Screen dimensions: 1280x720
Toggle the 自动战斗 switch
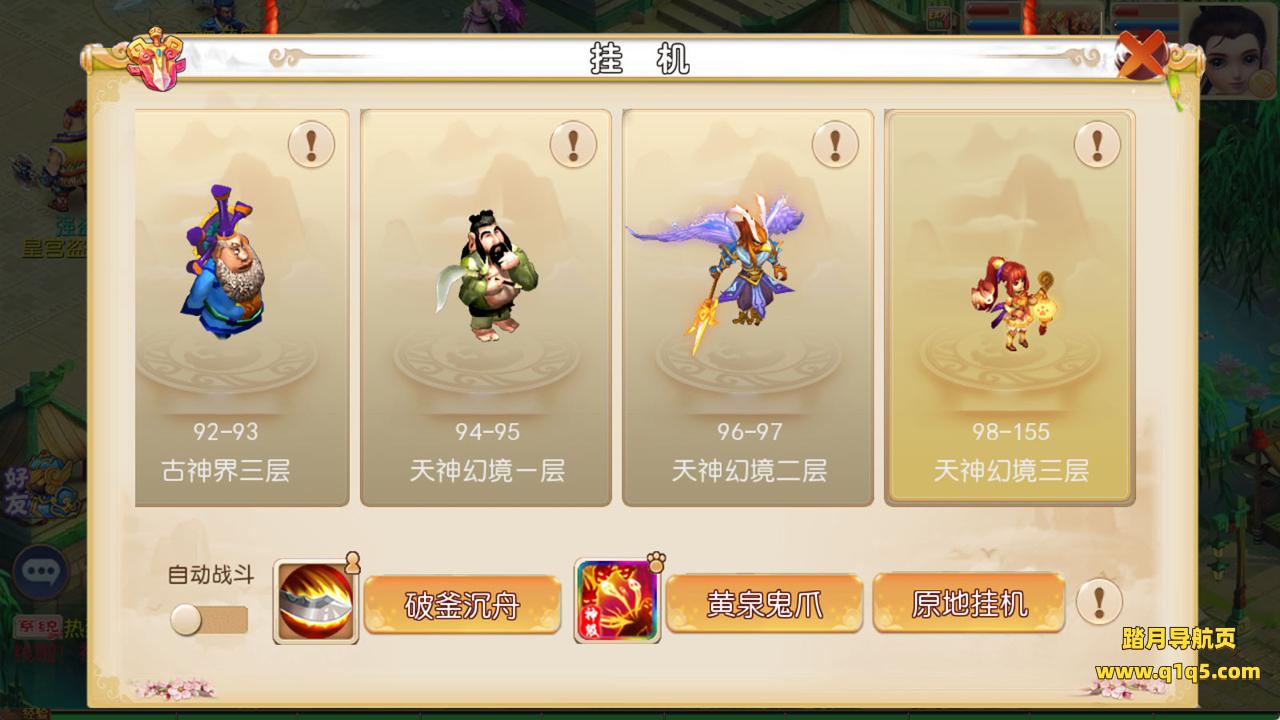(x=208, y=620)
